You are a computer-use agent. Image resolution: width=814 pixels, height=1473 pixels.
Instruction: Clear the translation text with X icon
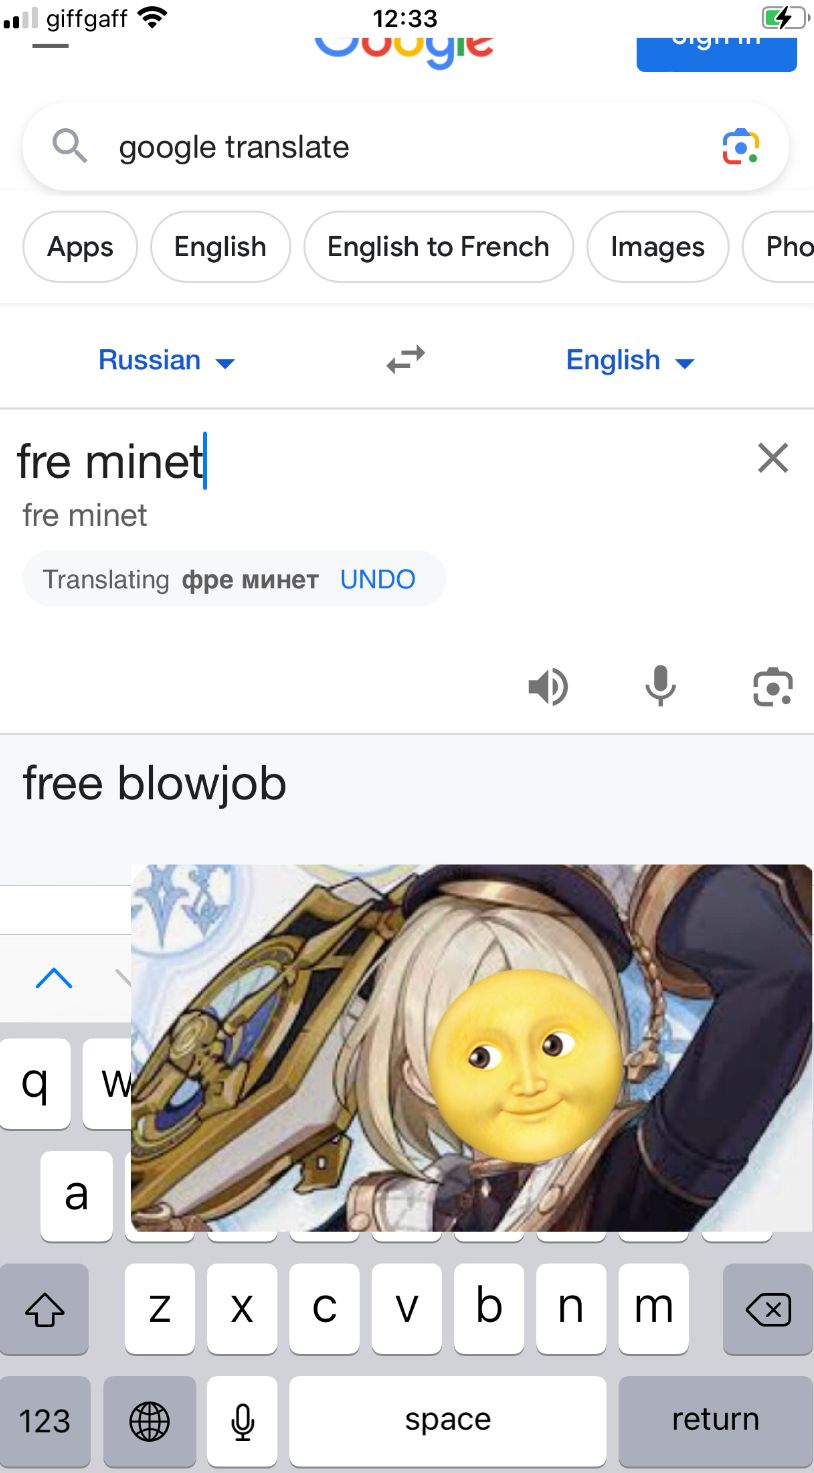click(x=773, y=458)
